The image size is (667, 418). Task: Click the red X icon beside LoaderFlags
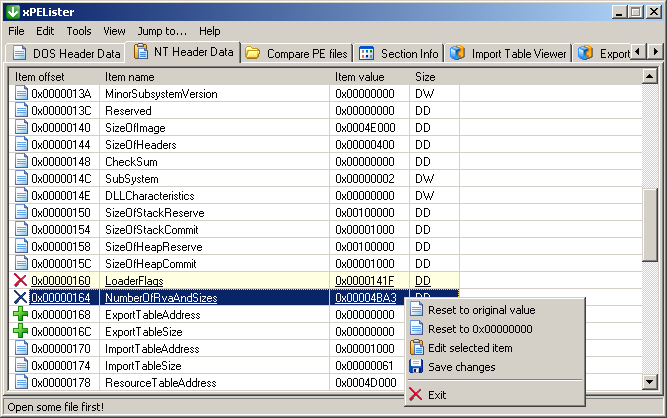tap(20, 280)
